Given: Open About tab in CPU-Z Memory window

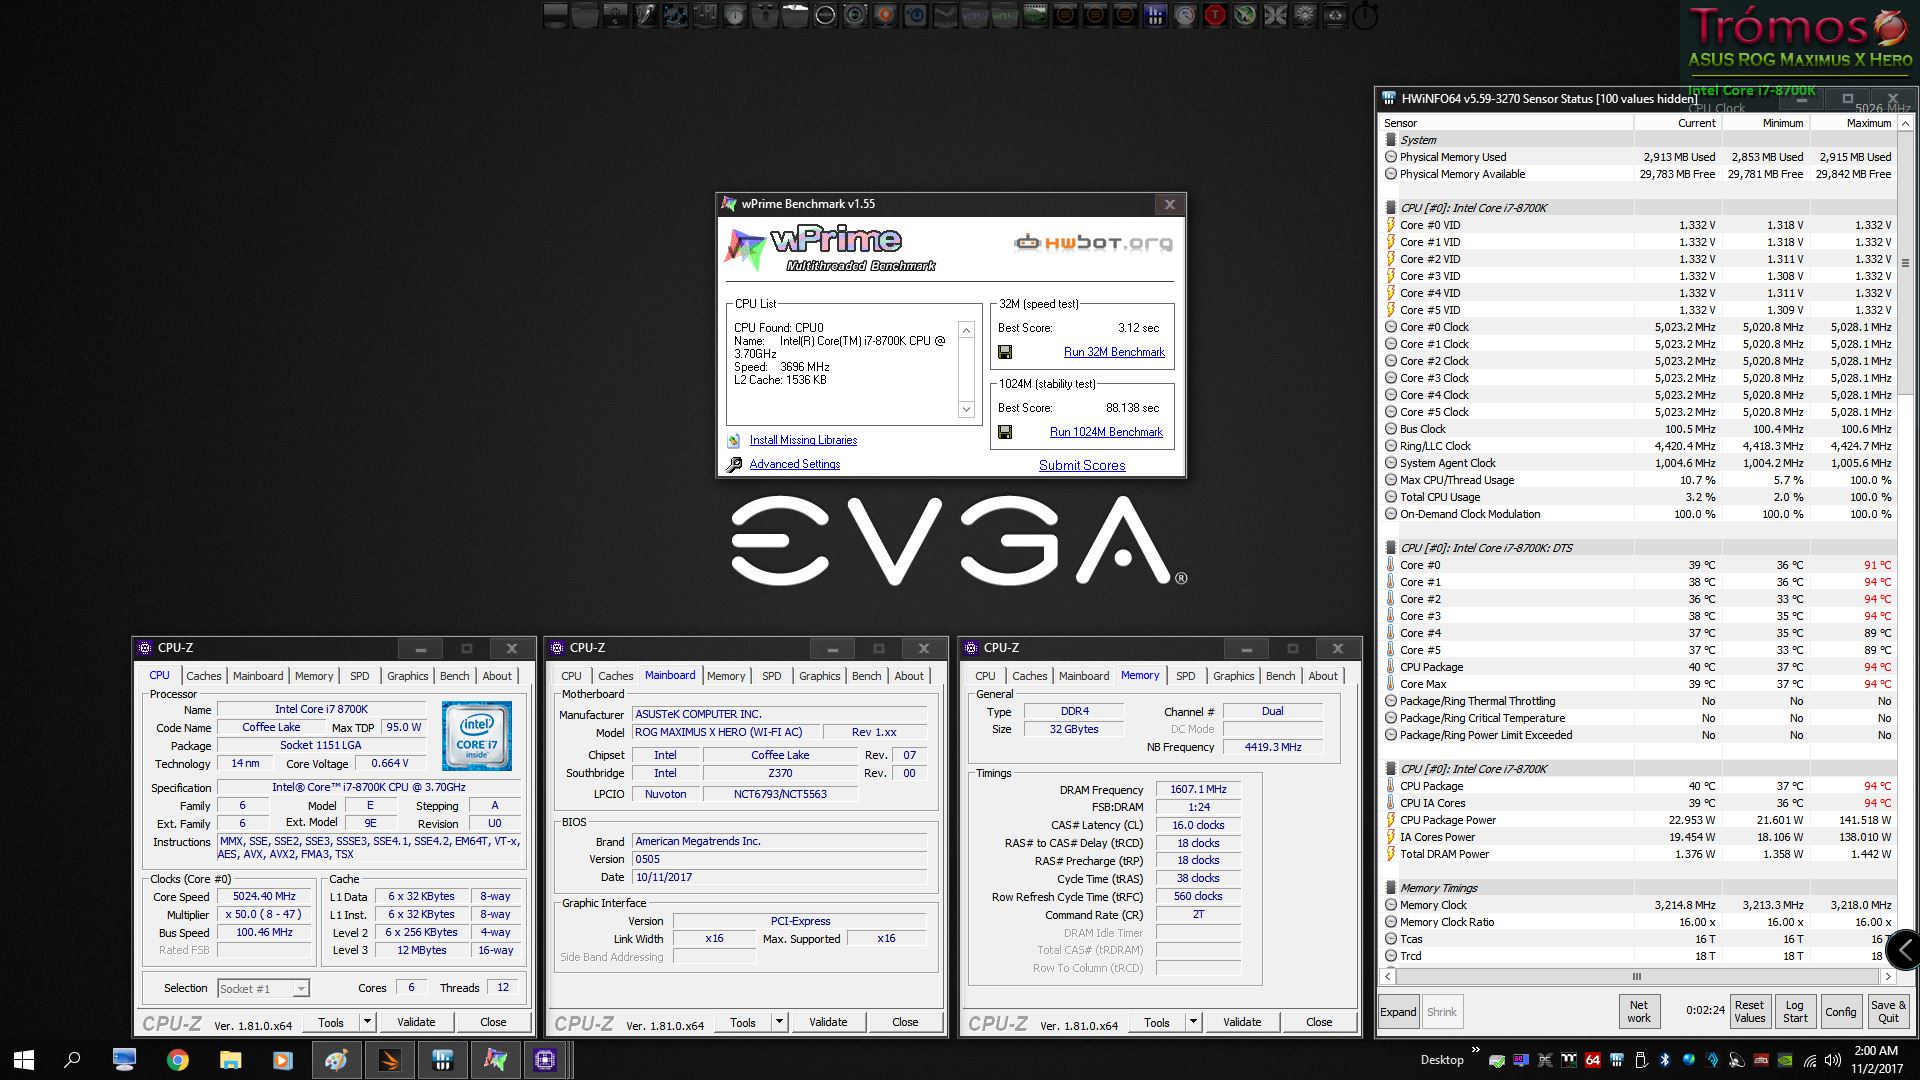Looking at the screenshot, I should click(1323, 676).
